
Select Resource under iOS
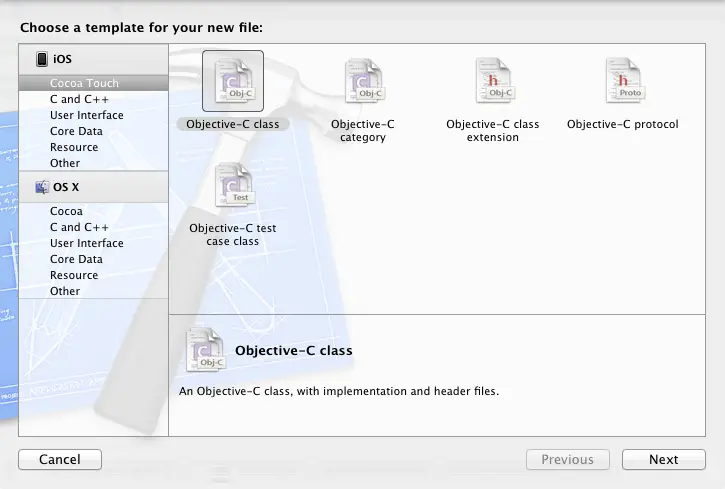[74, 147]
